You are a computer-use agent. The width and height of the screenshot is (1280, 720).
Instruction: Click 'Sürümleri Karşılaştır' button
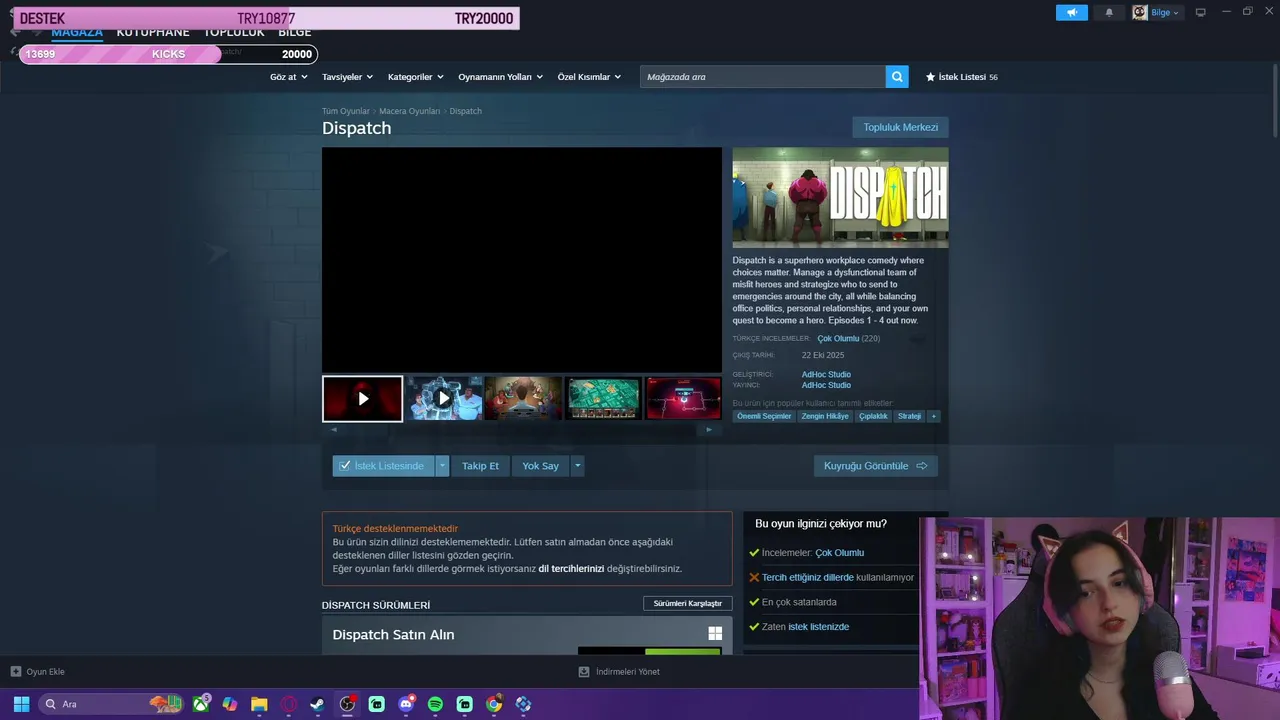(x=687, y=604)
